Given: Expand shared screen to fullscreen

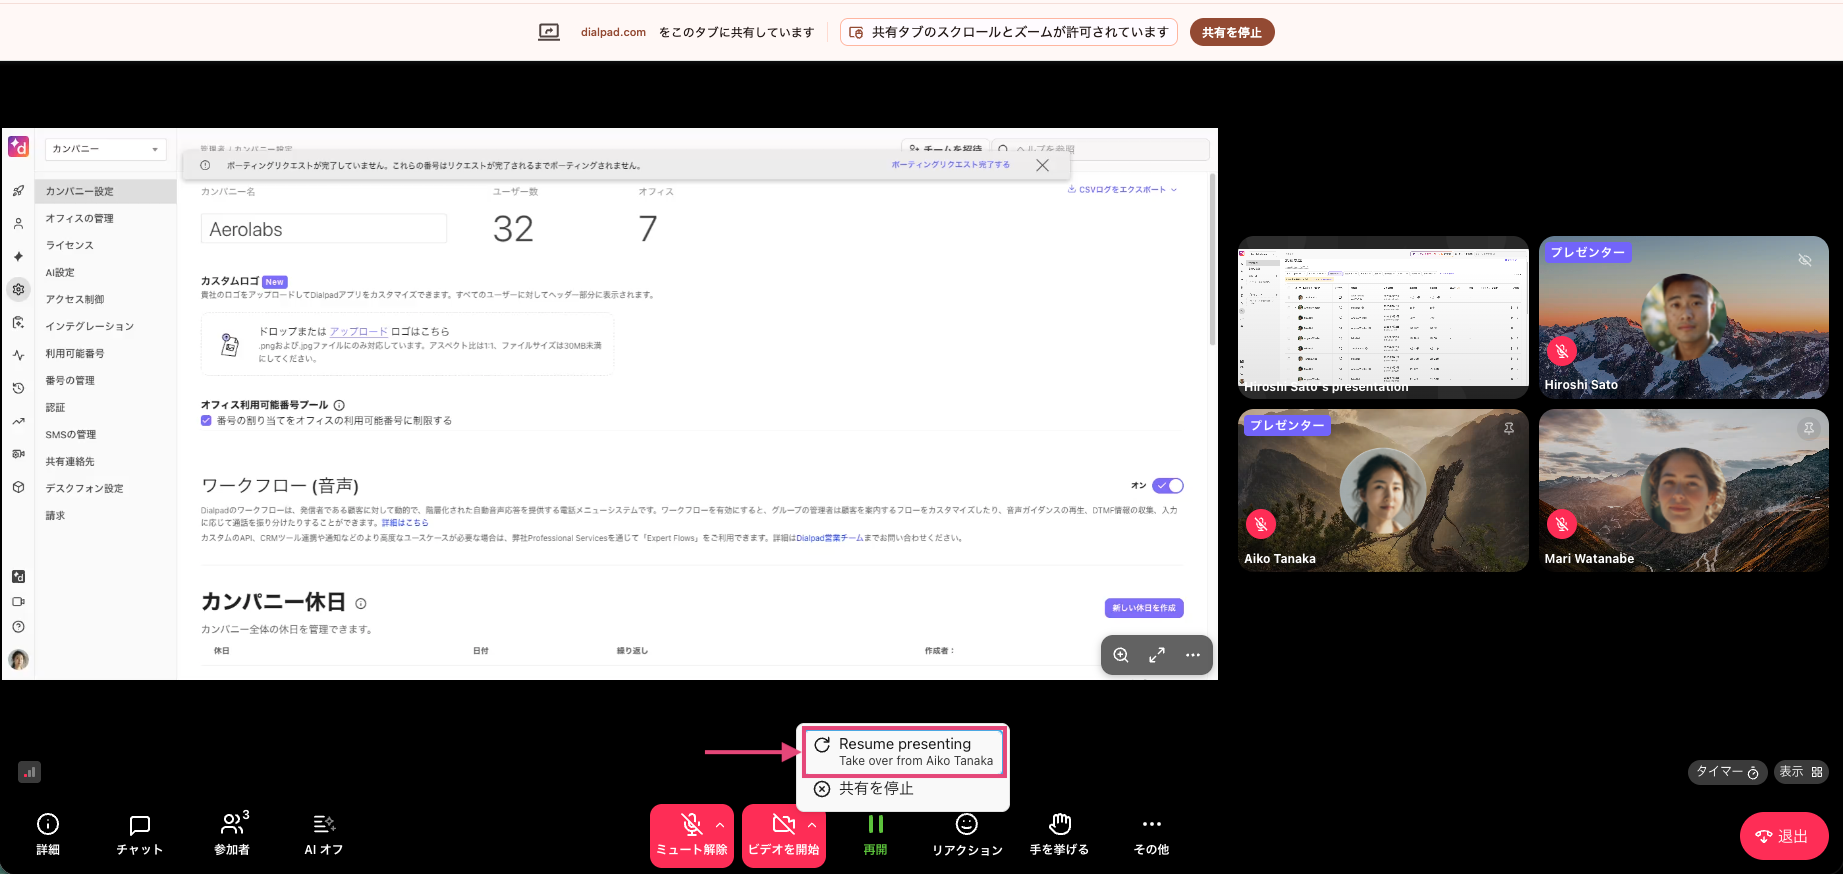Looking at the screenshot, I should coord(1157,655).
